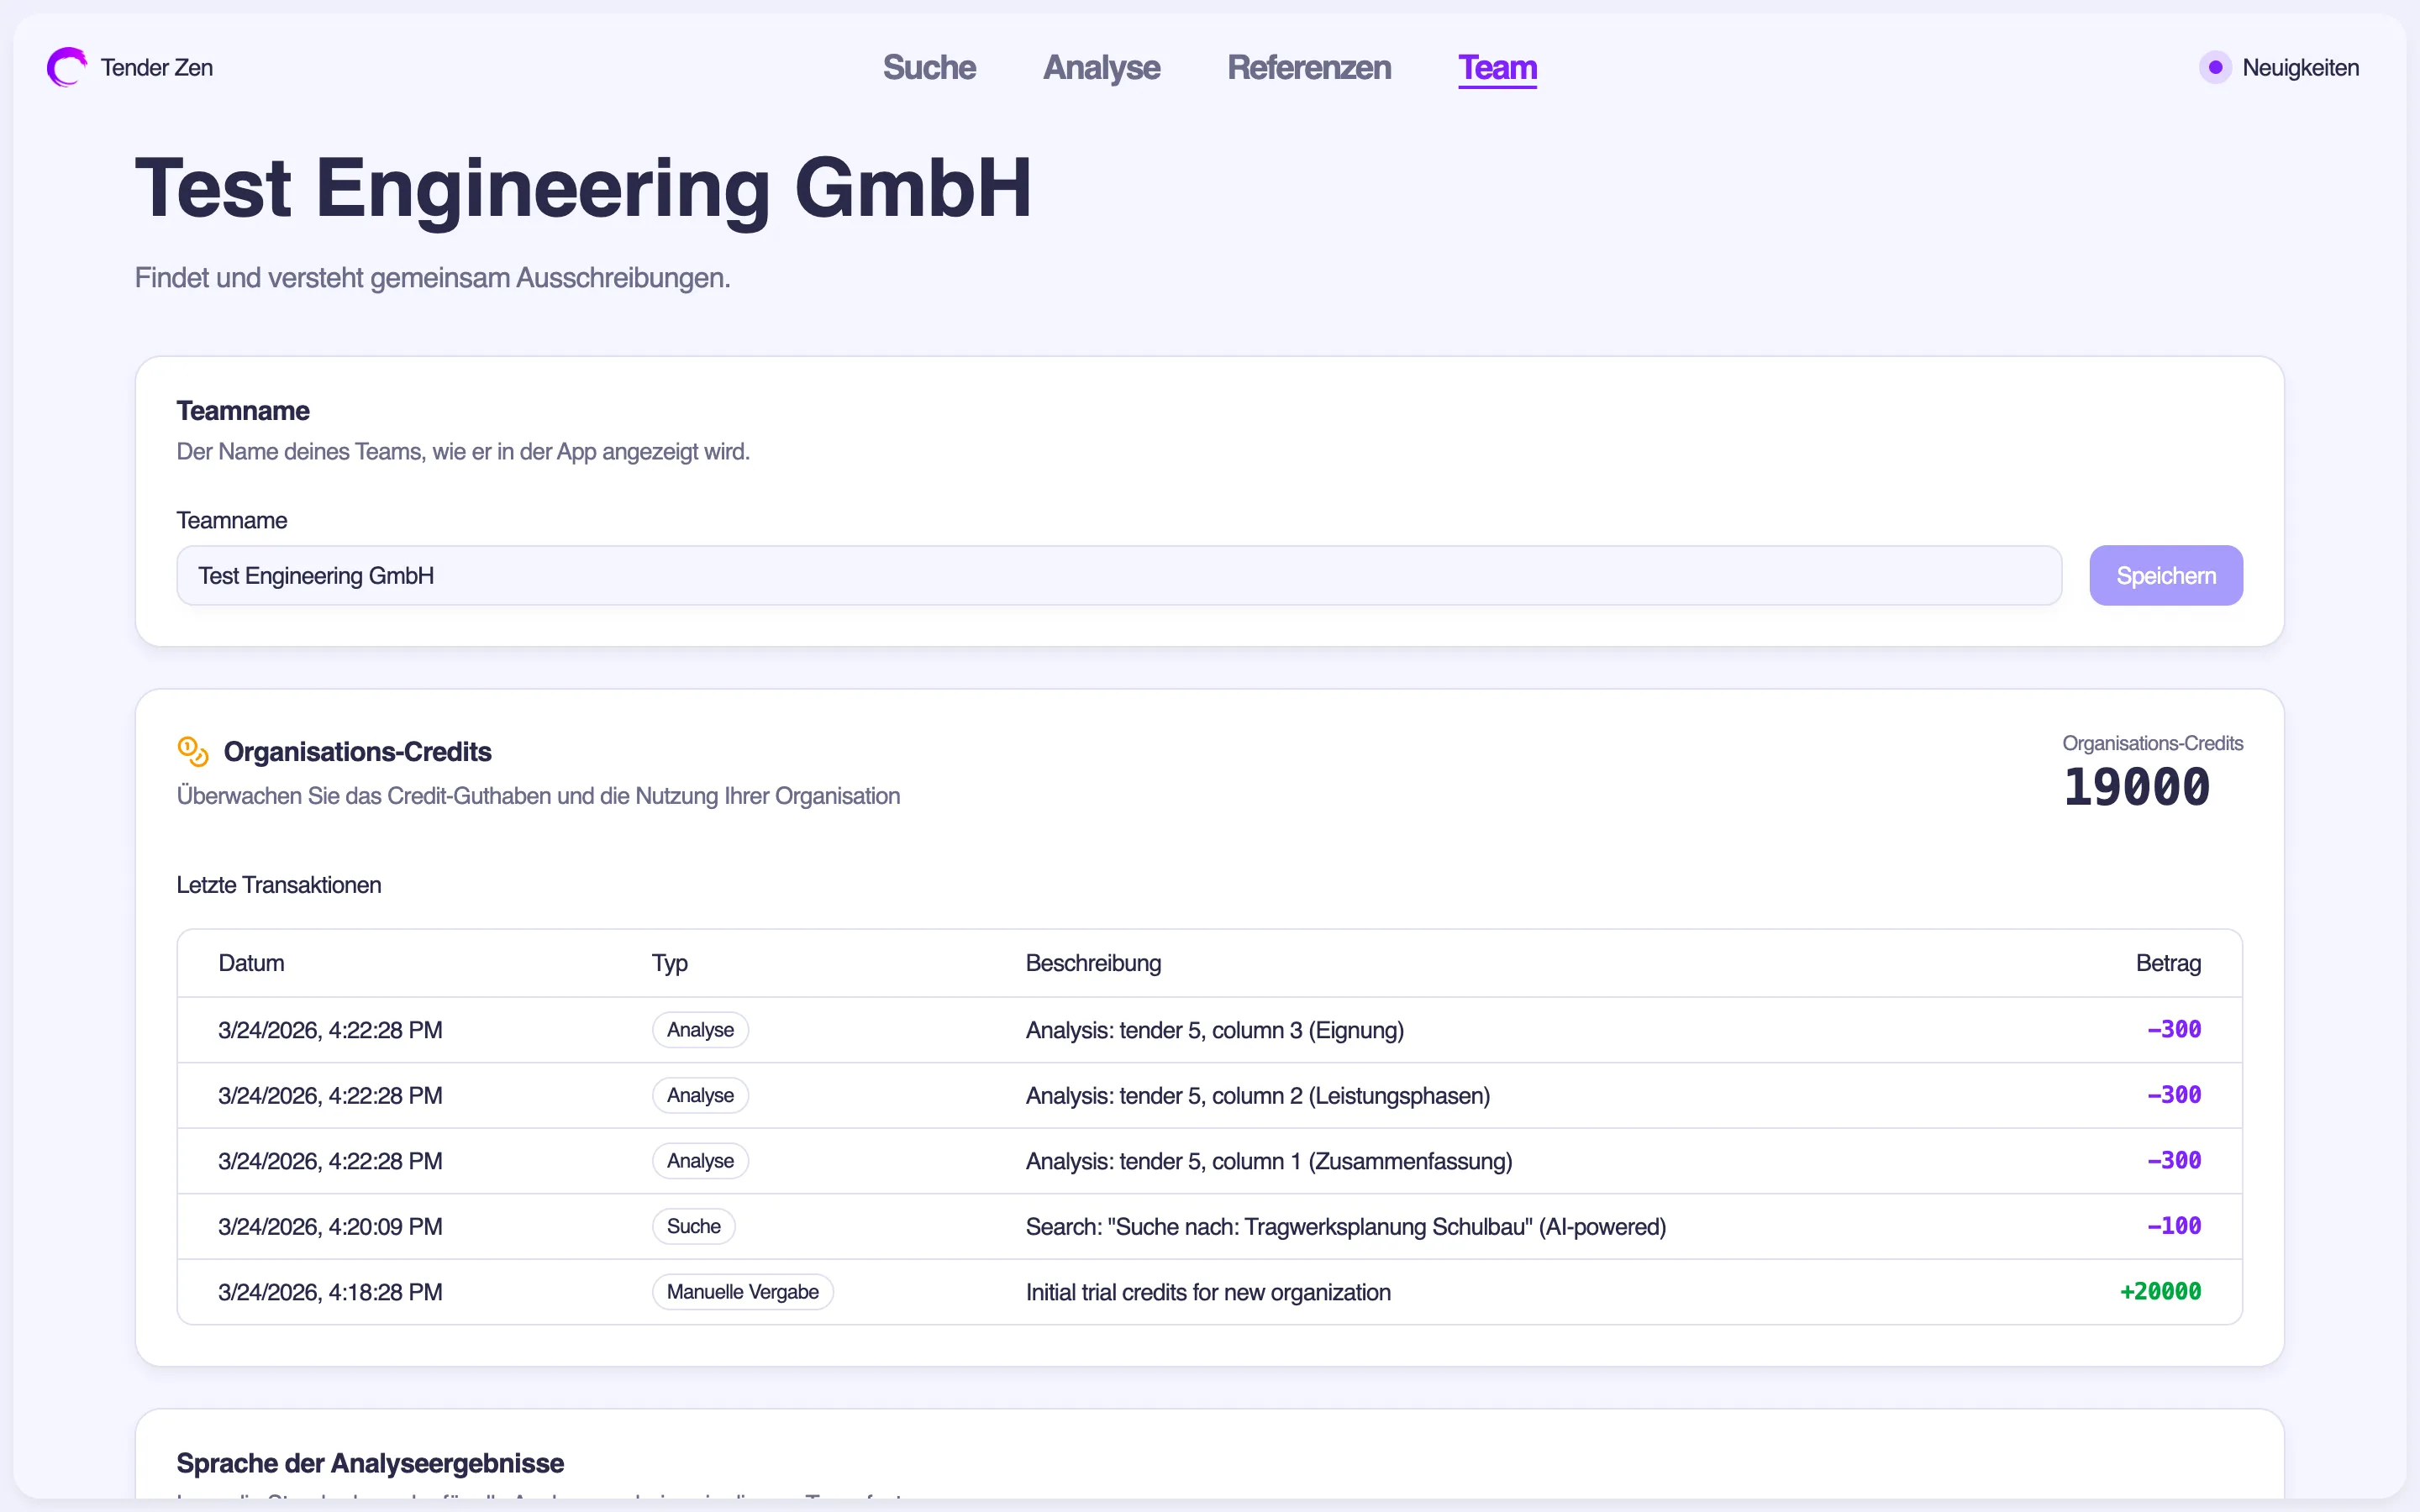Select the Tragwerksplanung Schulbau search transaction row
2420x1512 pixels.
(1345, 1226)
